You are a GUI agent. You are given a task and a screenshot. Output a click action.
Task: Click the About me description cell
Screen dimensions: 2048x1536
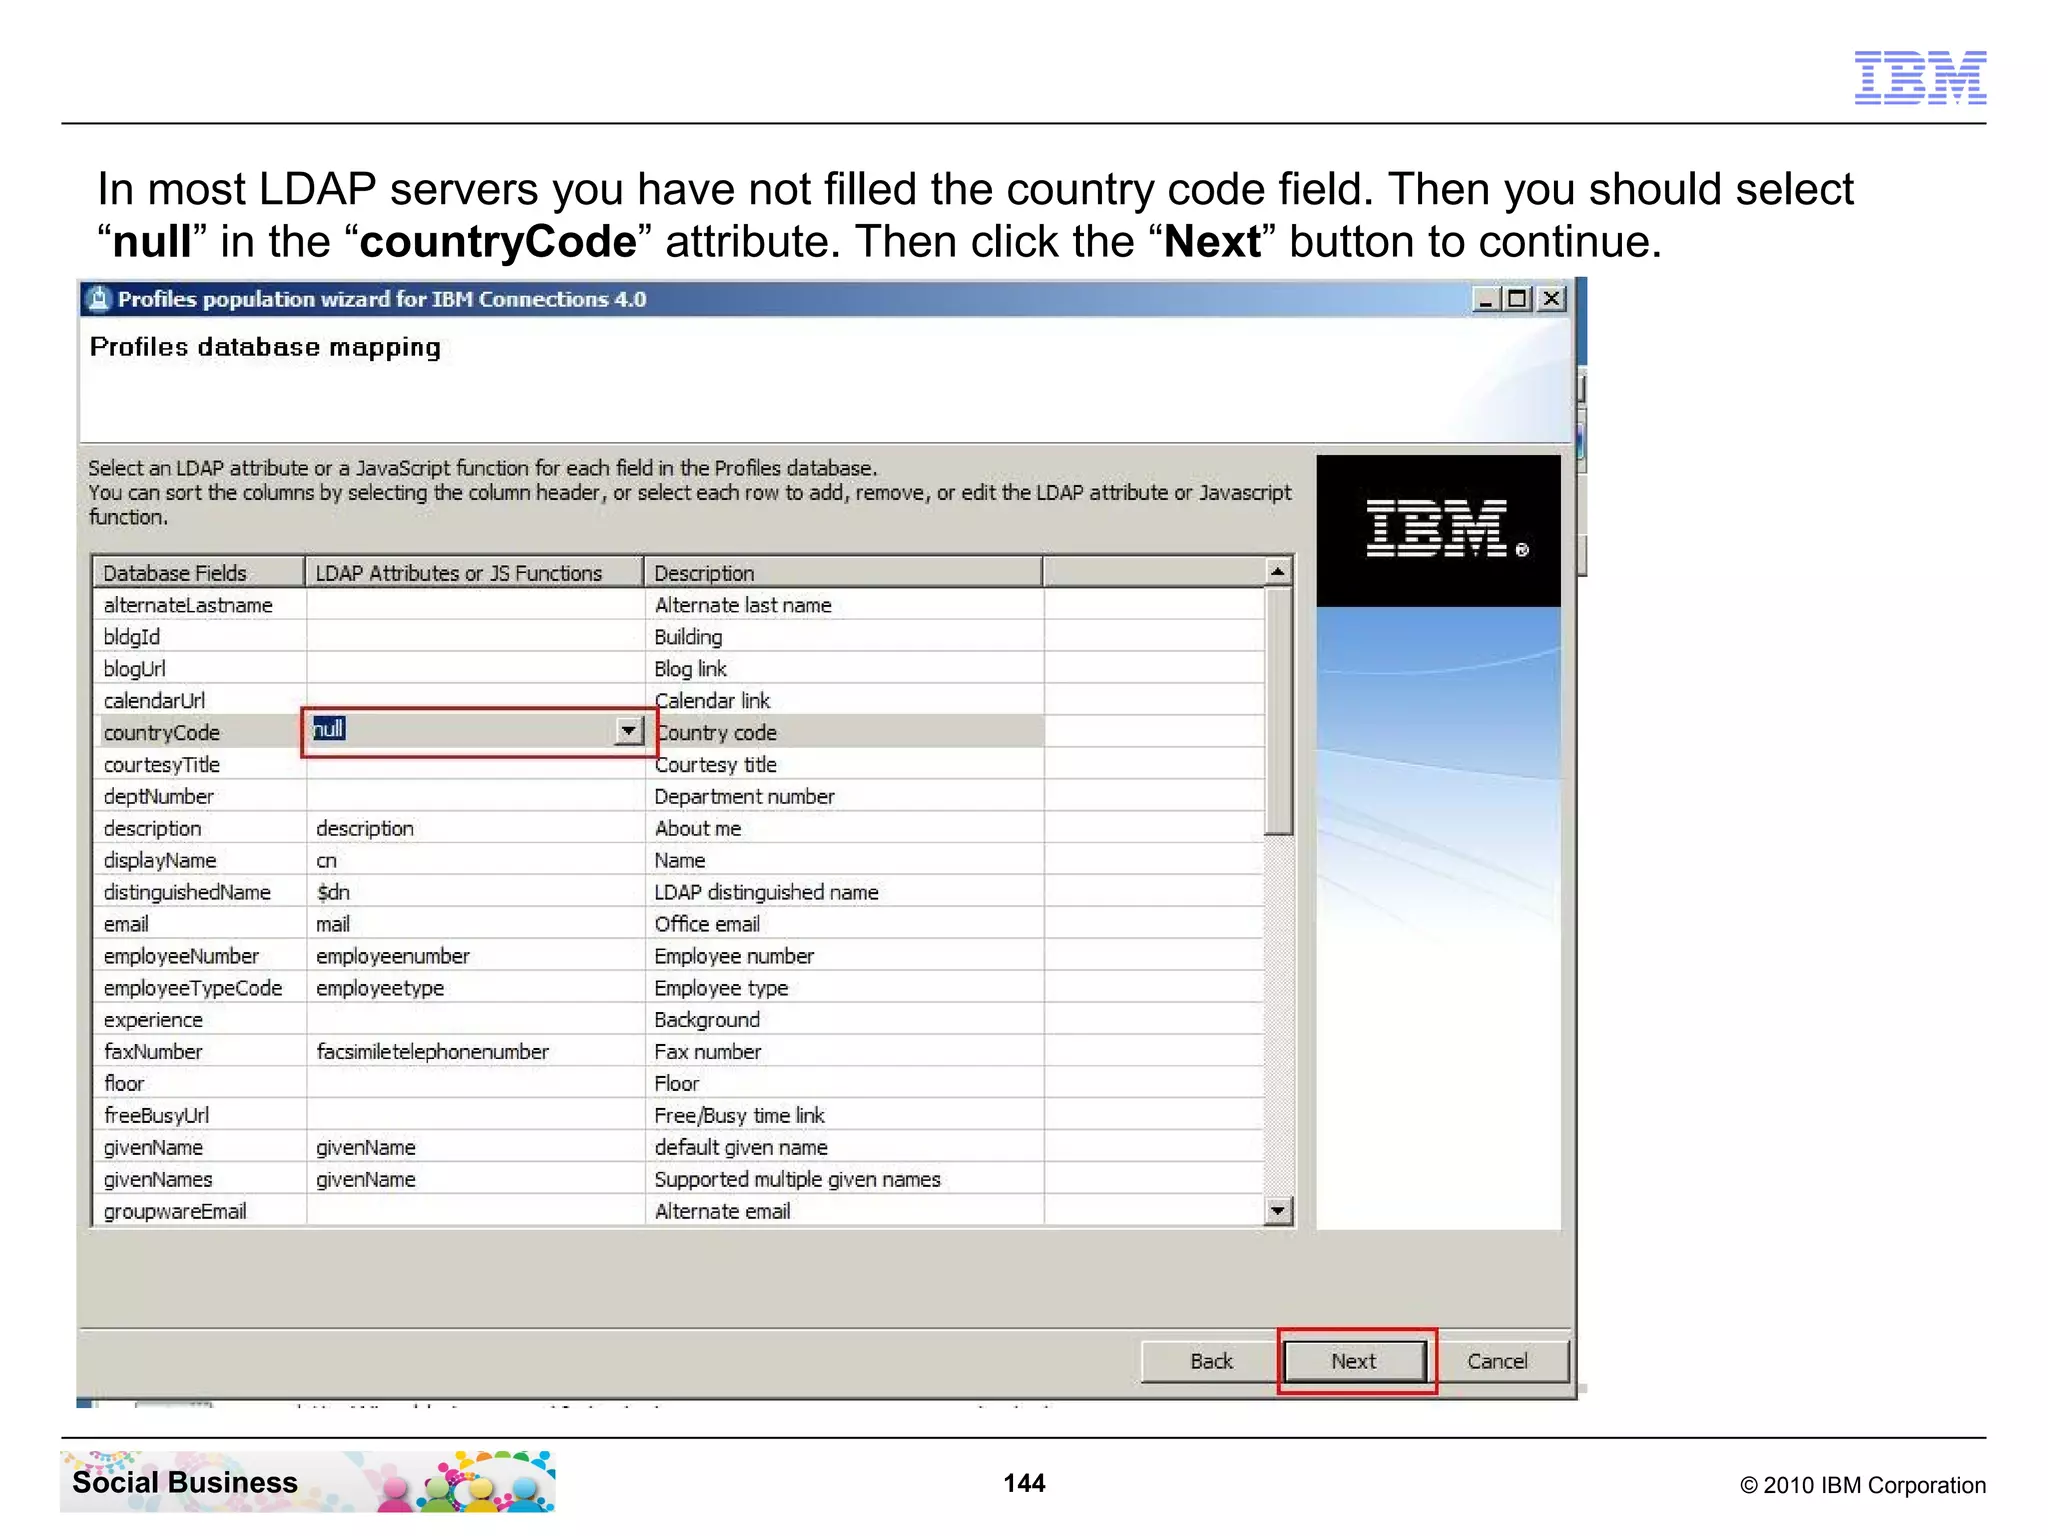[844, 829]
